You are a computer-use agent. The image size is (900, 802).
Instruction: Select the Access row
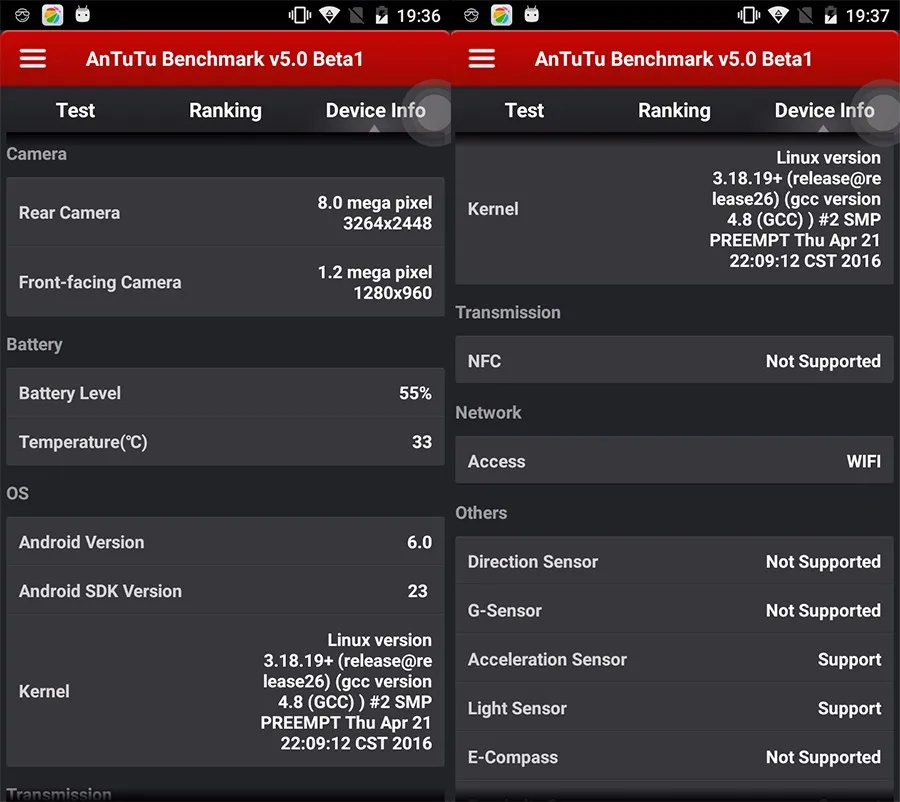coord(674,461)
